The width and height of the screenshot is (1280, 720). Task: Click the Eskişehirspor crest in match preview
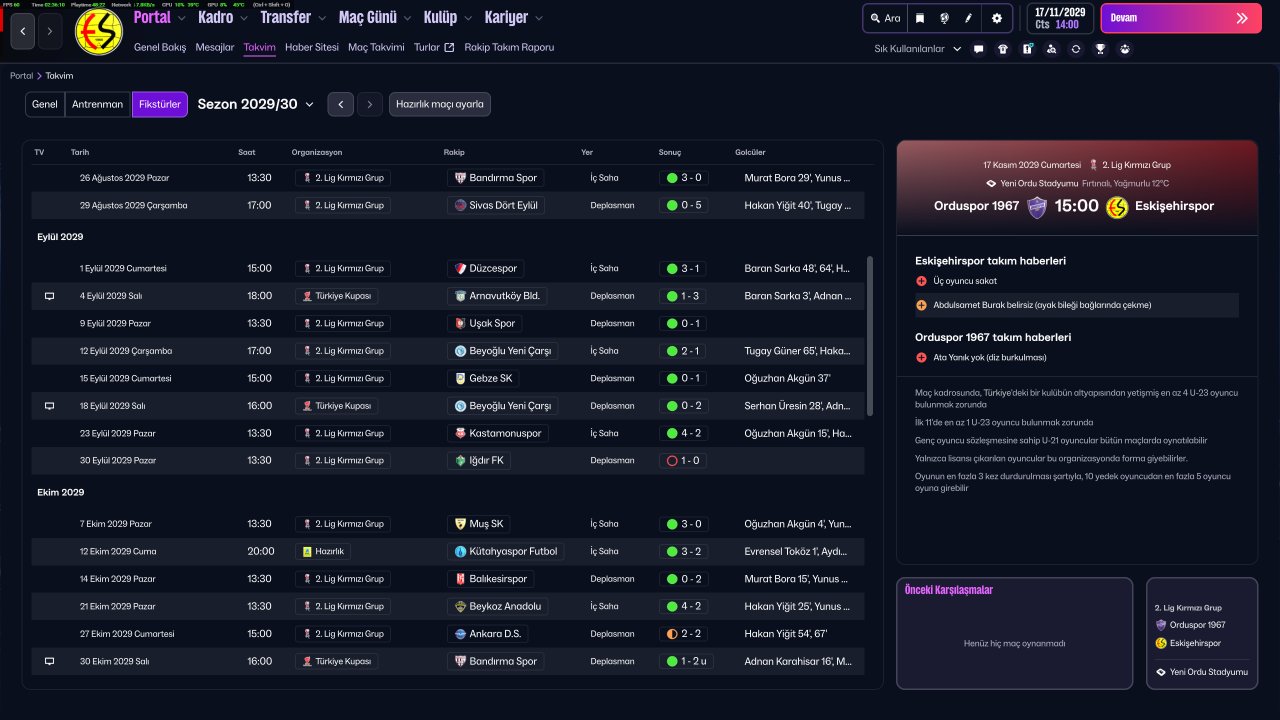point(1117,206)
